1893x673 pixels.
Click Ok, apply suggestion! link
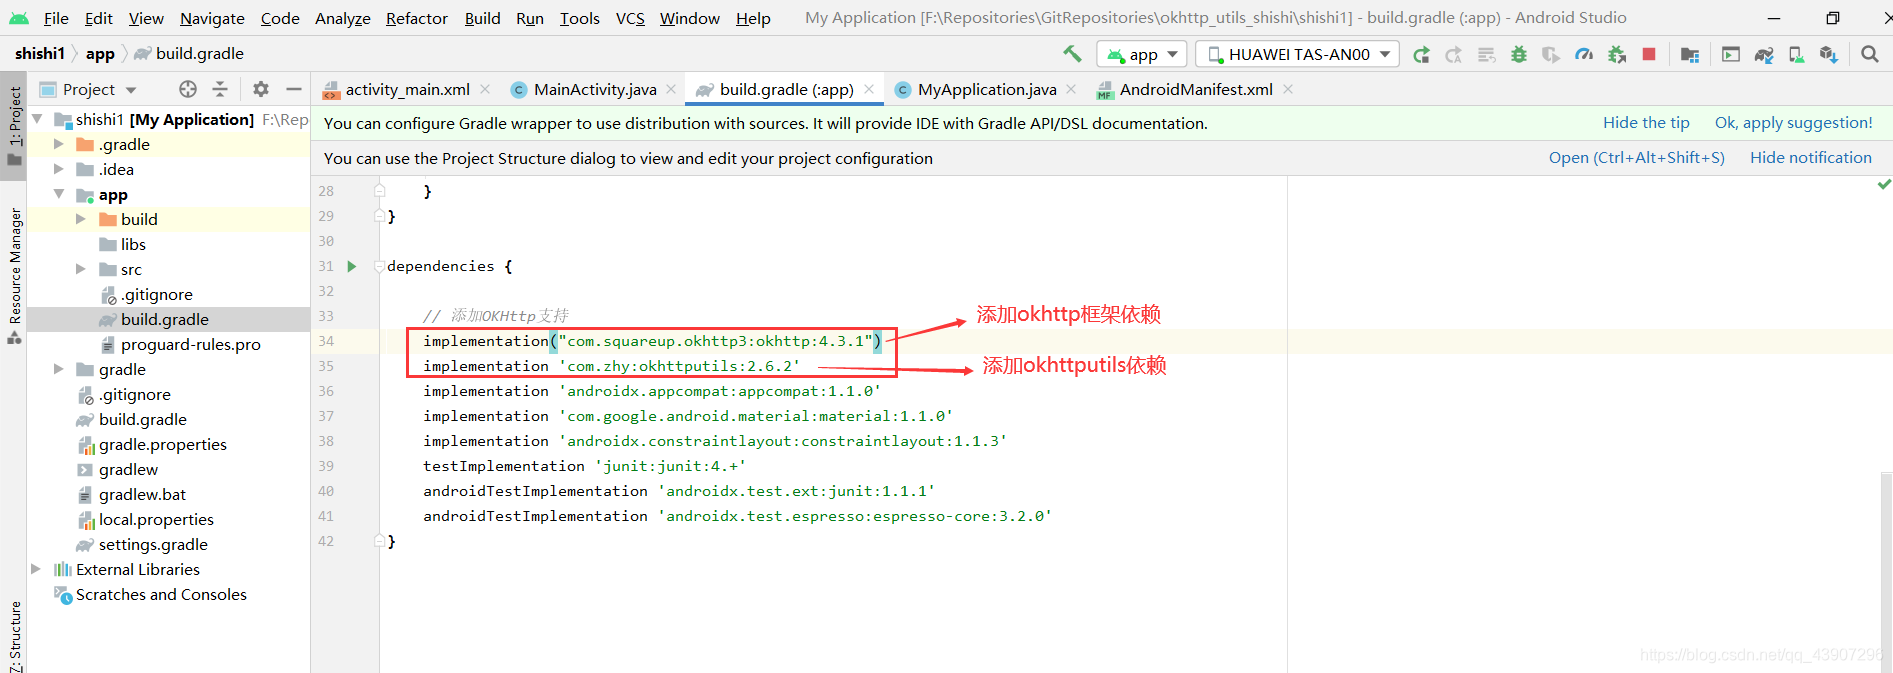pyautogui.click(x=1793, y=123)
